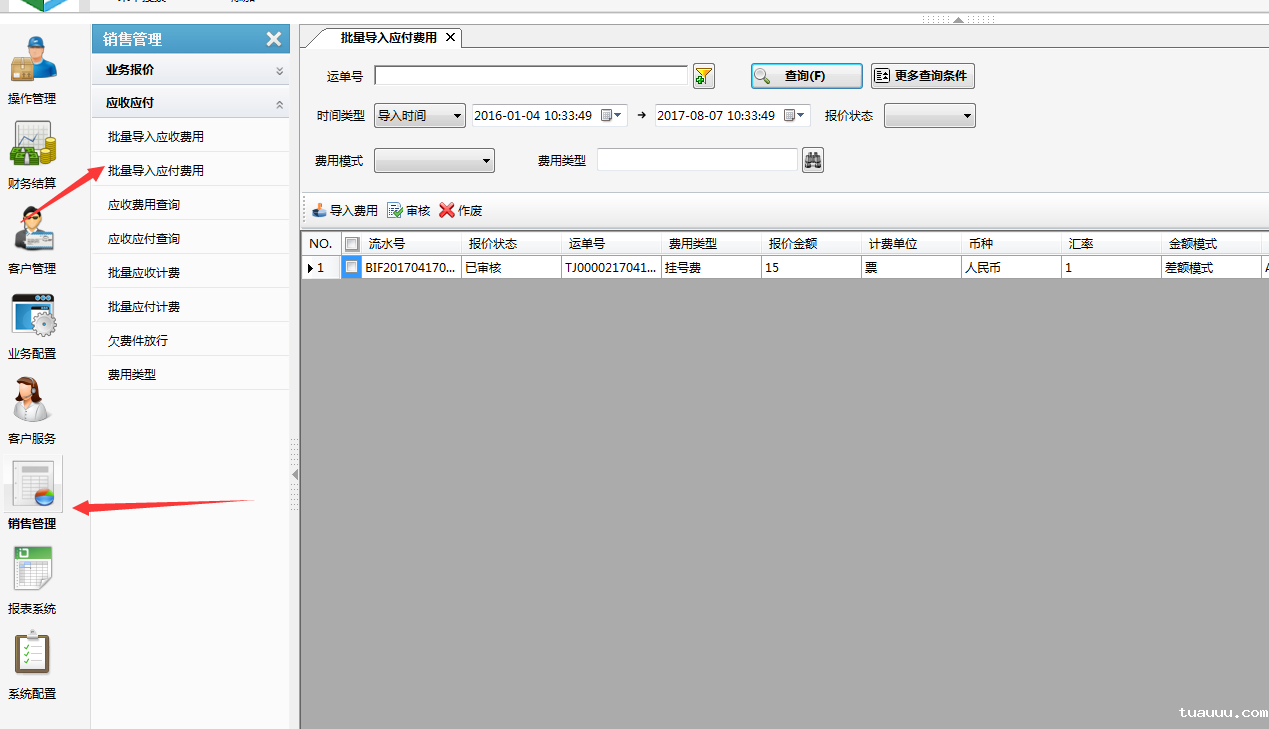The width and height of the screenshot is (1269, 729).
Task: Toggle the select-all checkbox in table header
Action: (351, 243)
